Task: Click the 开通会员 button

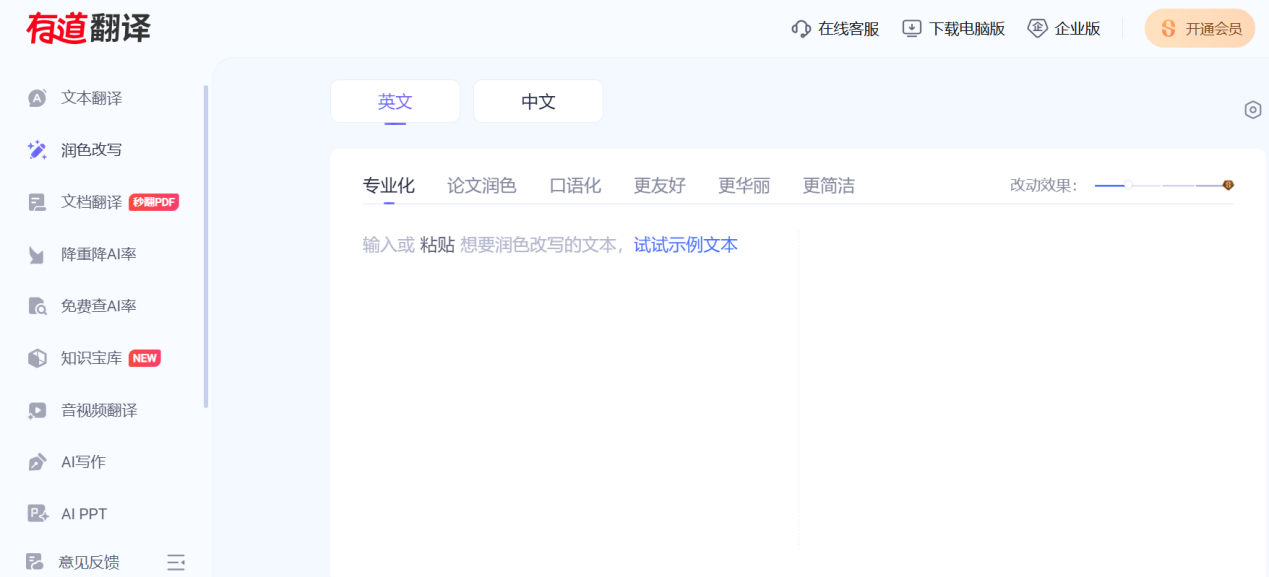Action: coord(1200,29)
